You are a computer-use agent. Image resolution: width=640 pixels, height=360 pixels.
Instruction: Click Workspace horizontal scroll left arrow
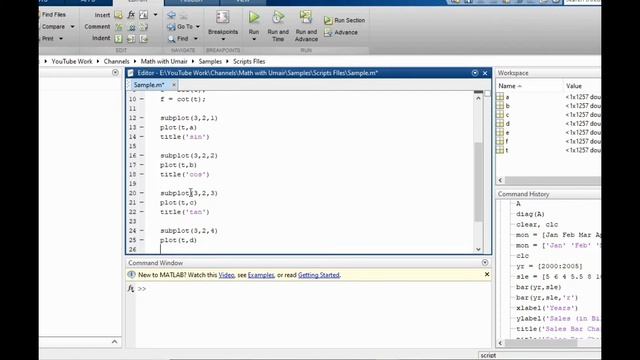pyautogui.click(x=500, y=180)
